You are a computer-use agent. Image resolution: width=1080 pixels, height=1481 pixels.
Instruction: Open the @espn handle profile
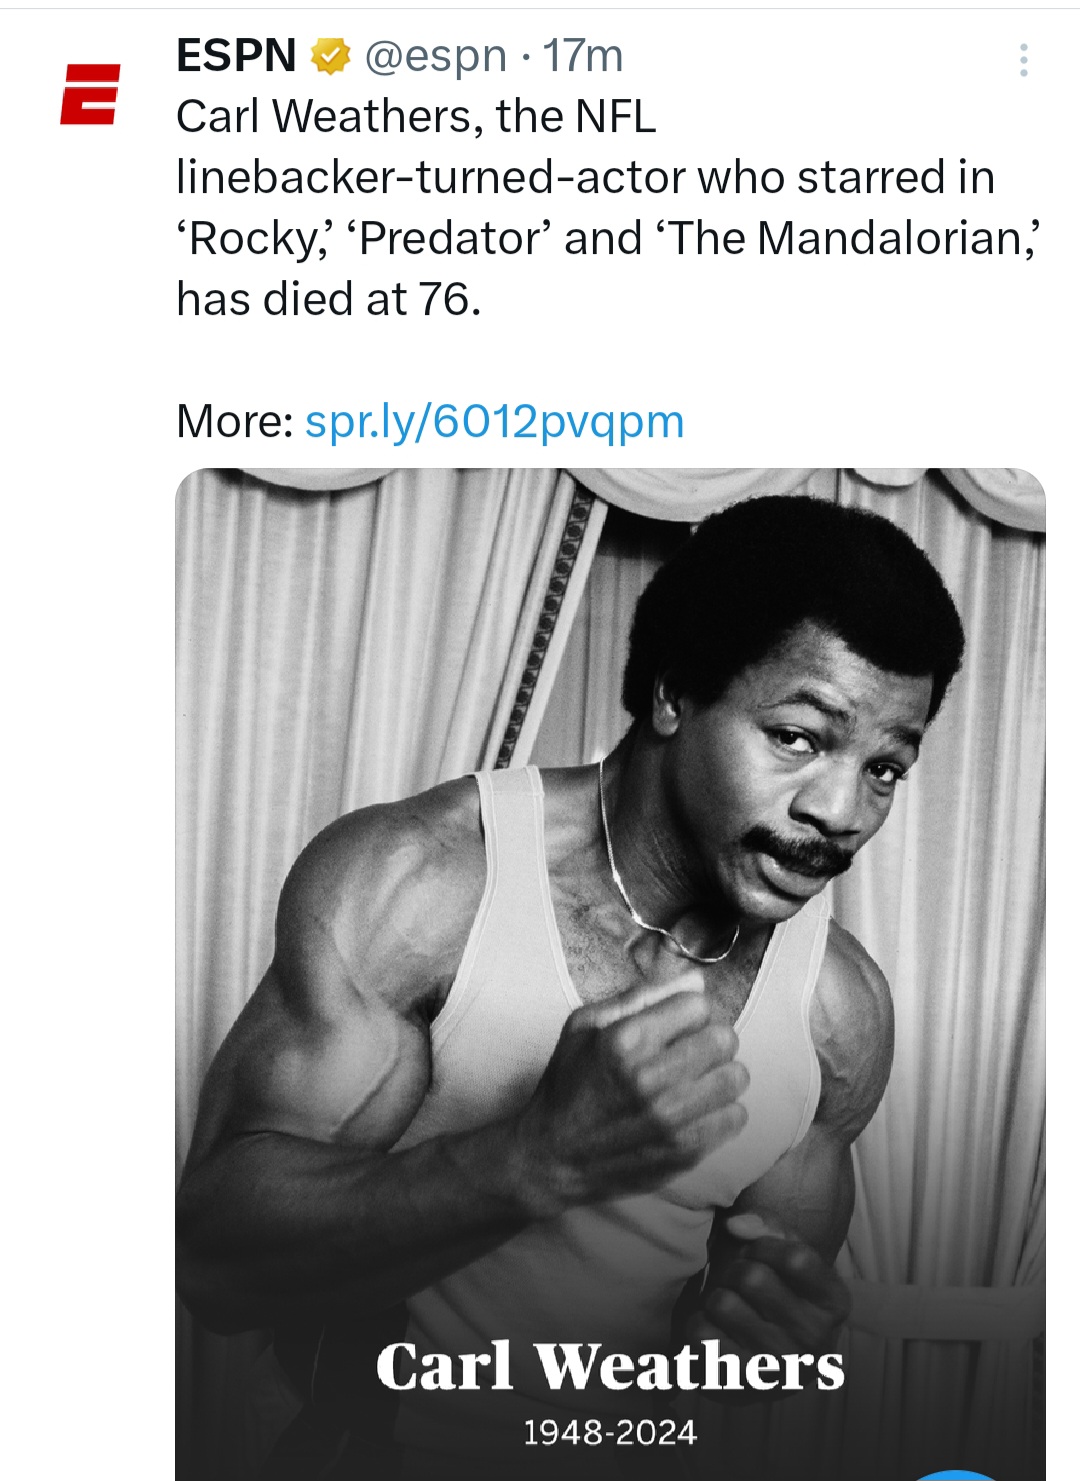[435, 57]
